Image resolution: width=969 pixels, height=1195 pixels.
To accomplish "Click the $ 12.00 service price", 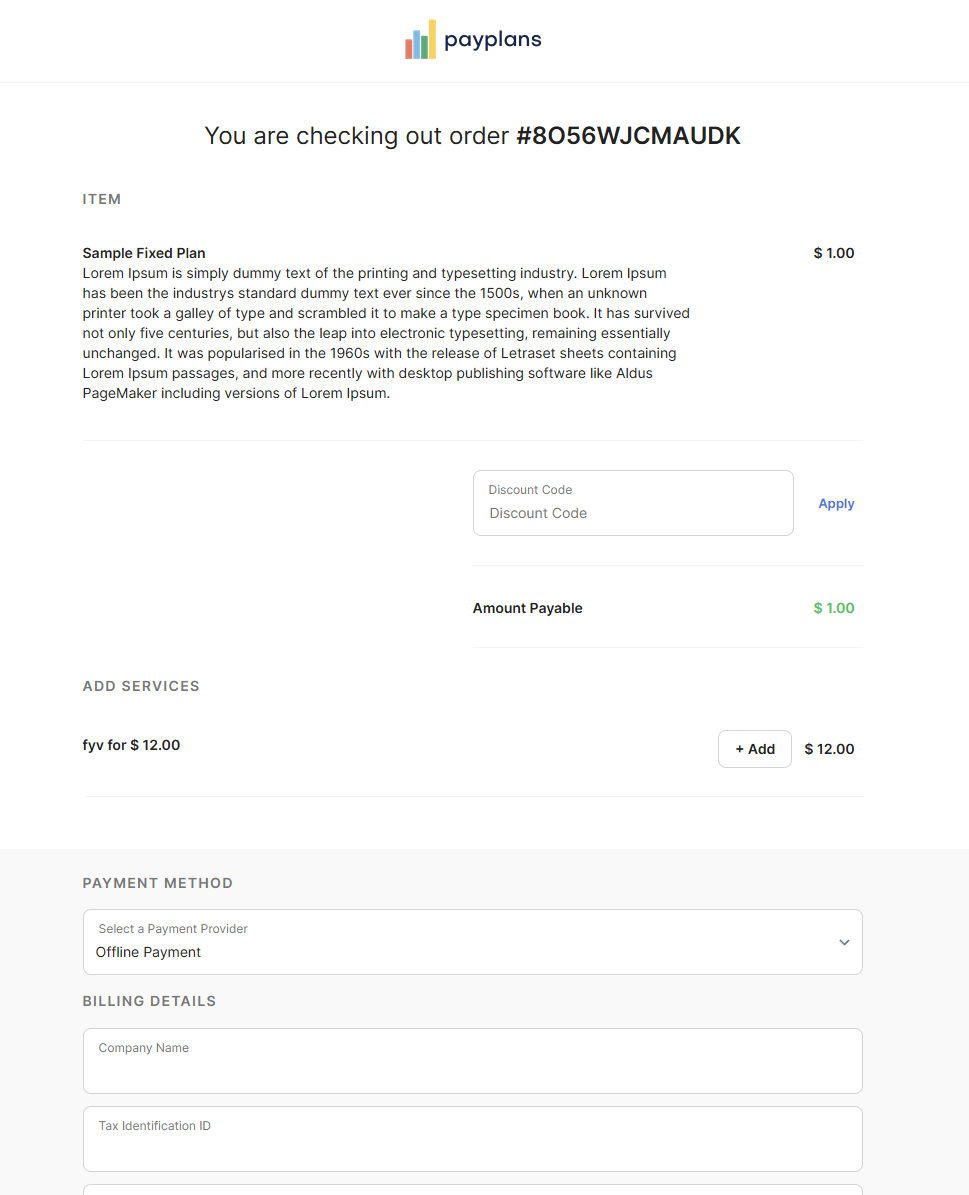I will click(829, 748).
